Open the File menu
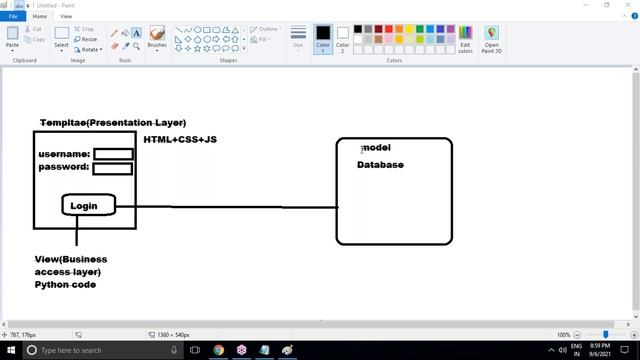 point(13,16)
